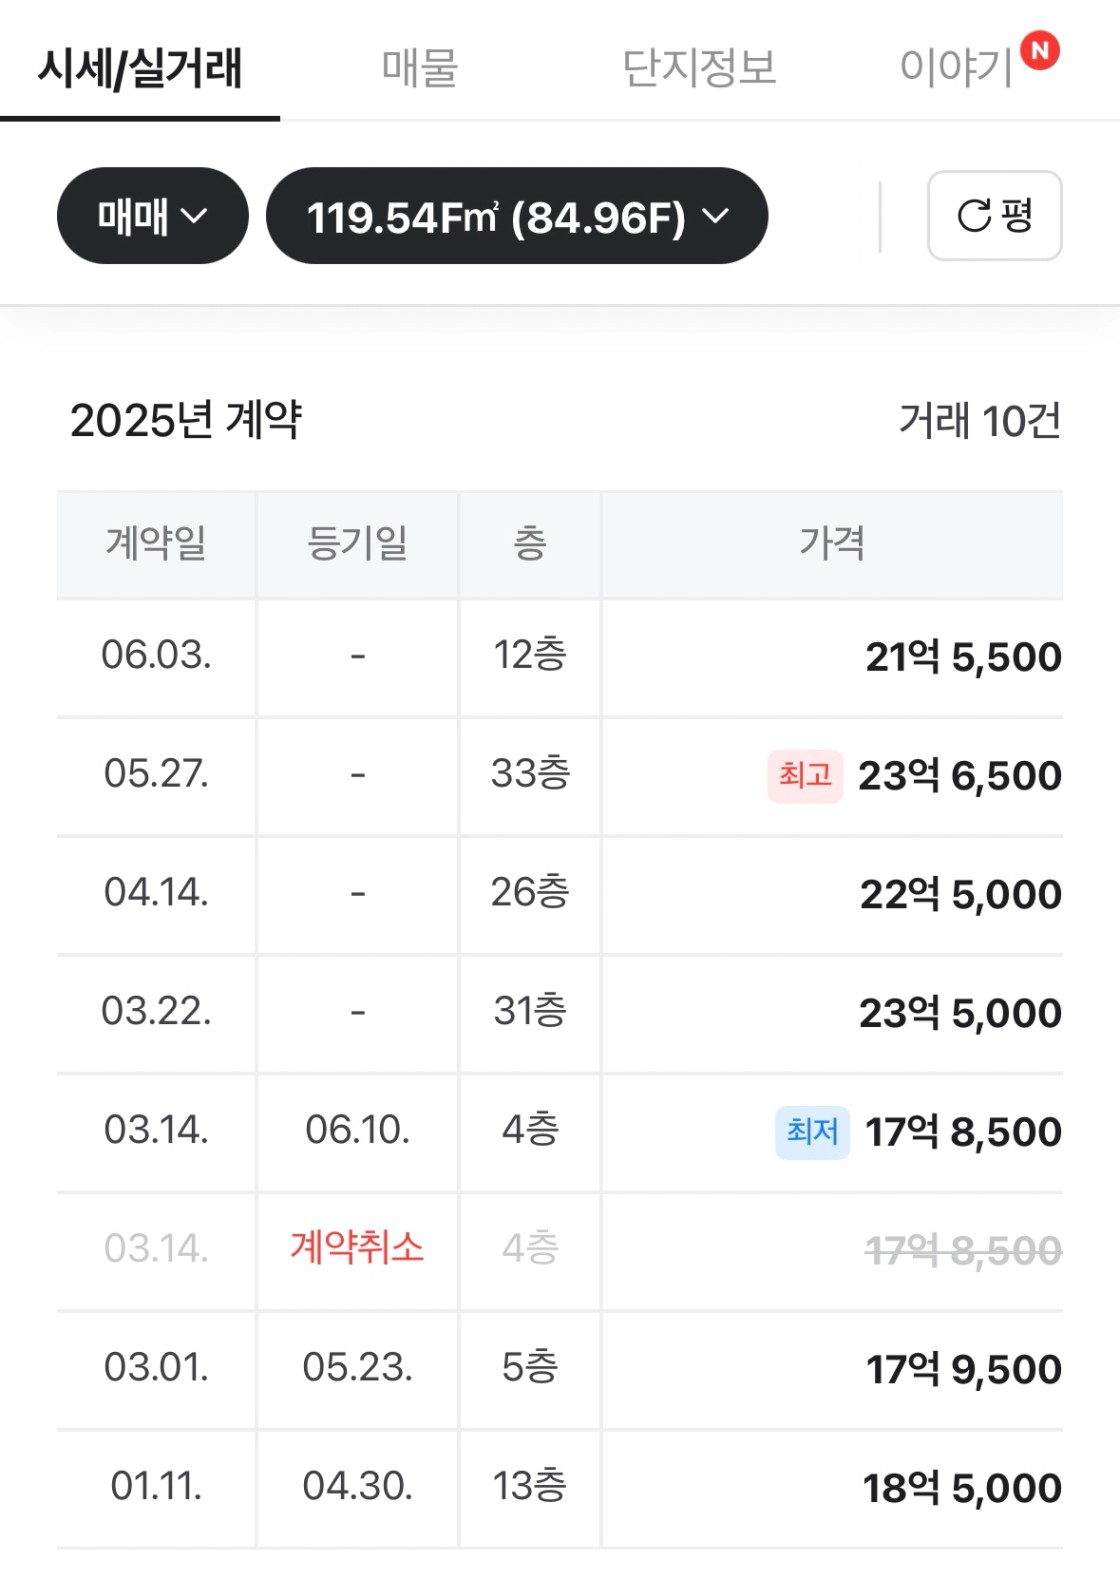Select the 시세/실거래 tab
Screen dimensions: 1120x1579
(x=140, y=68)
